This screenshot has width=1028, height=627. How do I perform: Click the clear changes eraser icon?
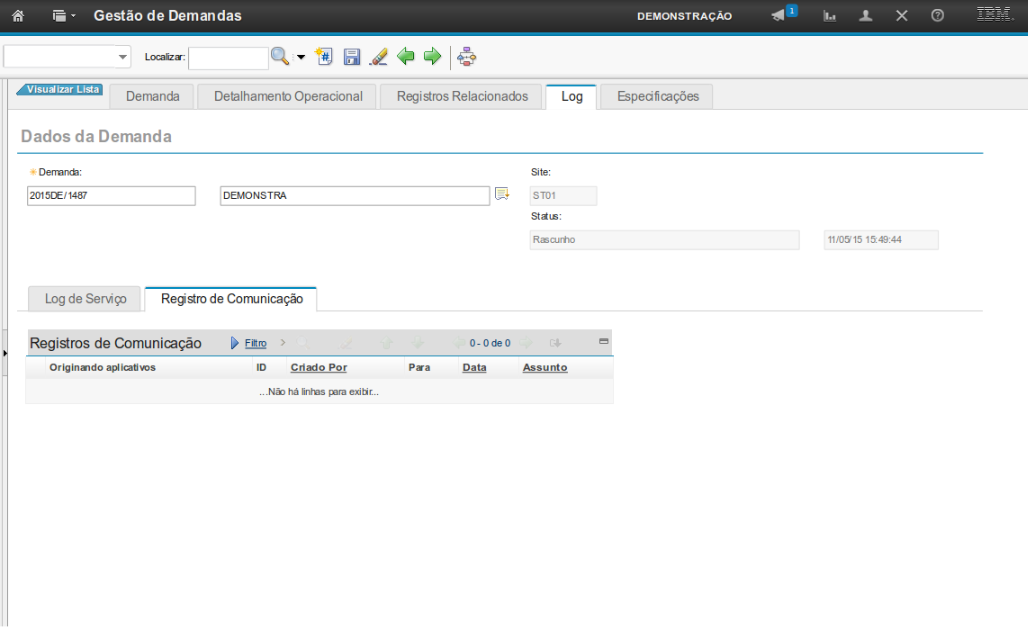tap(378, 57)
